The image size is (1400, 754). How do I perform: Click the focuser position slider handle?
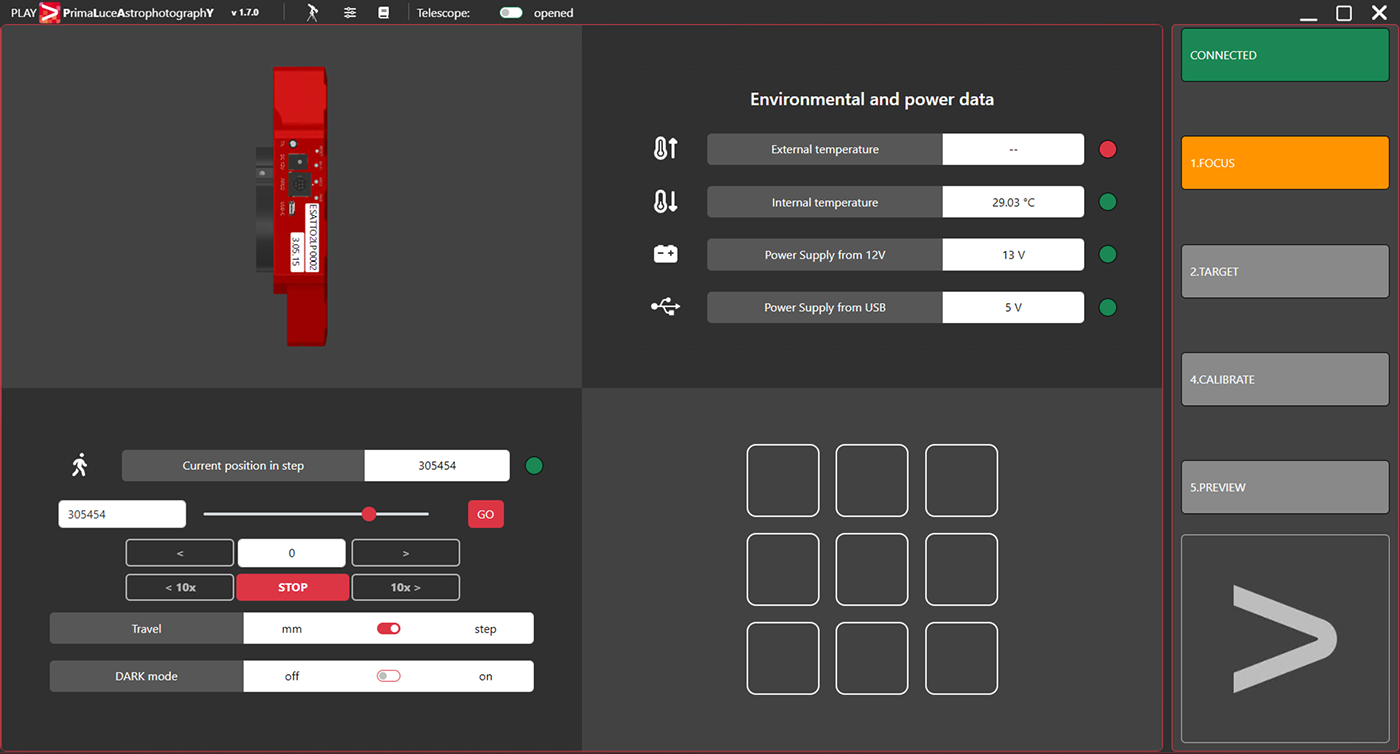[x=369, y=514]
